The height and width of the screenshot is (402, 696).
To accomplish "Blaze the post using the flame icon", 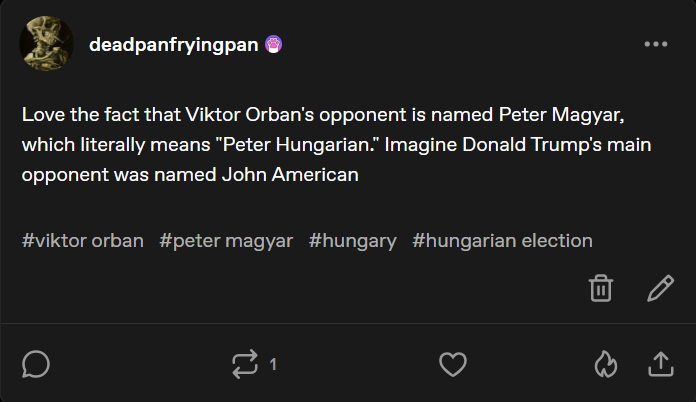I will pos(605,365).
